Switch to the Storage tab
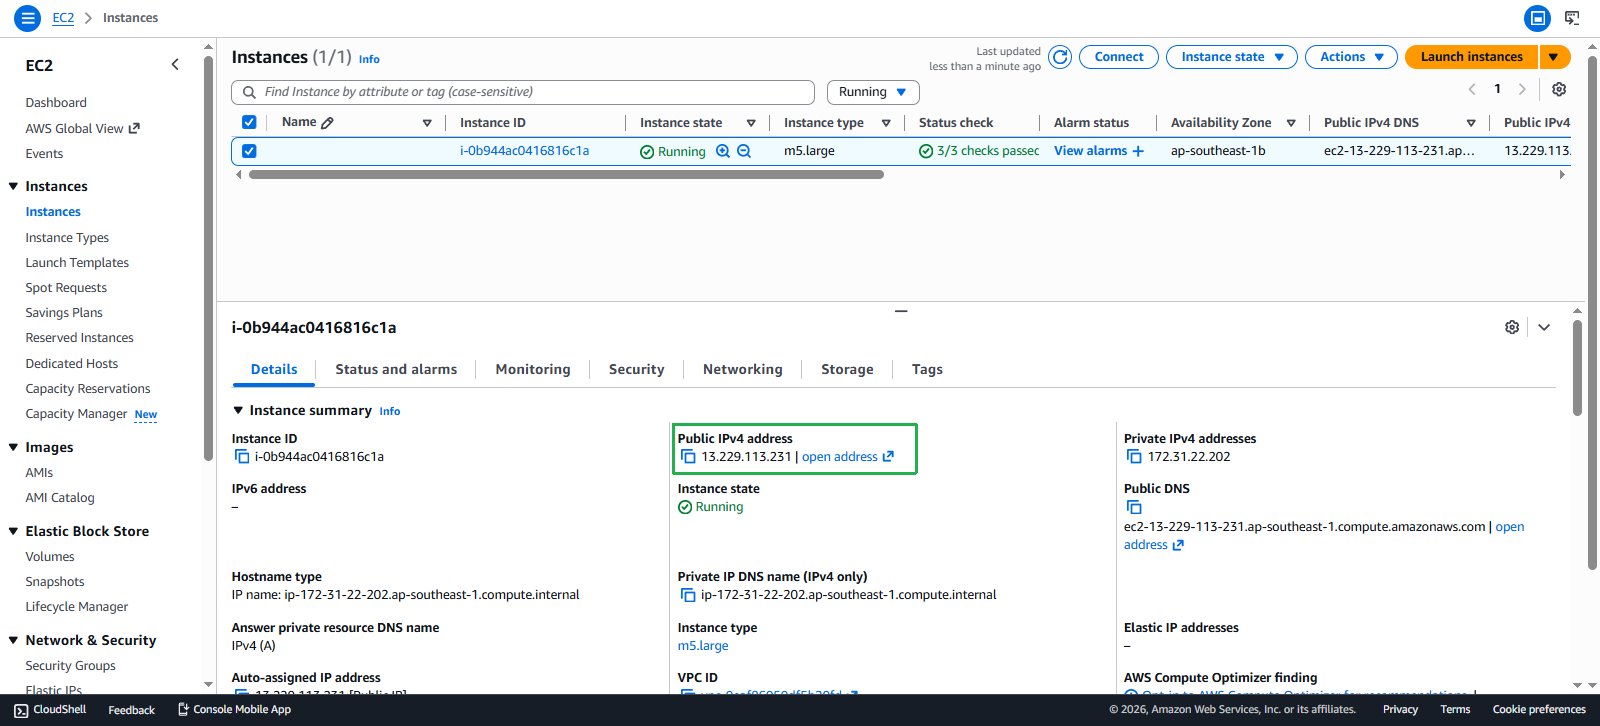Image resolution: width=1600 pixels, height=726 pixels. pos(847,369)
